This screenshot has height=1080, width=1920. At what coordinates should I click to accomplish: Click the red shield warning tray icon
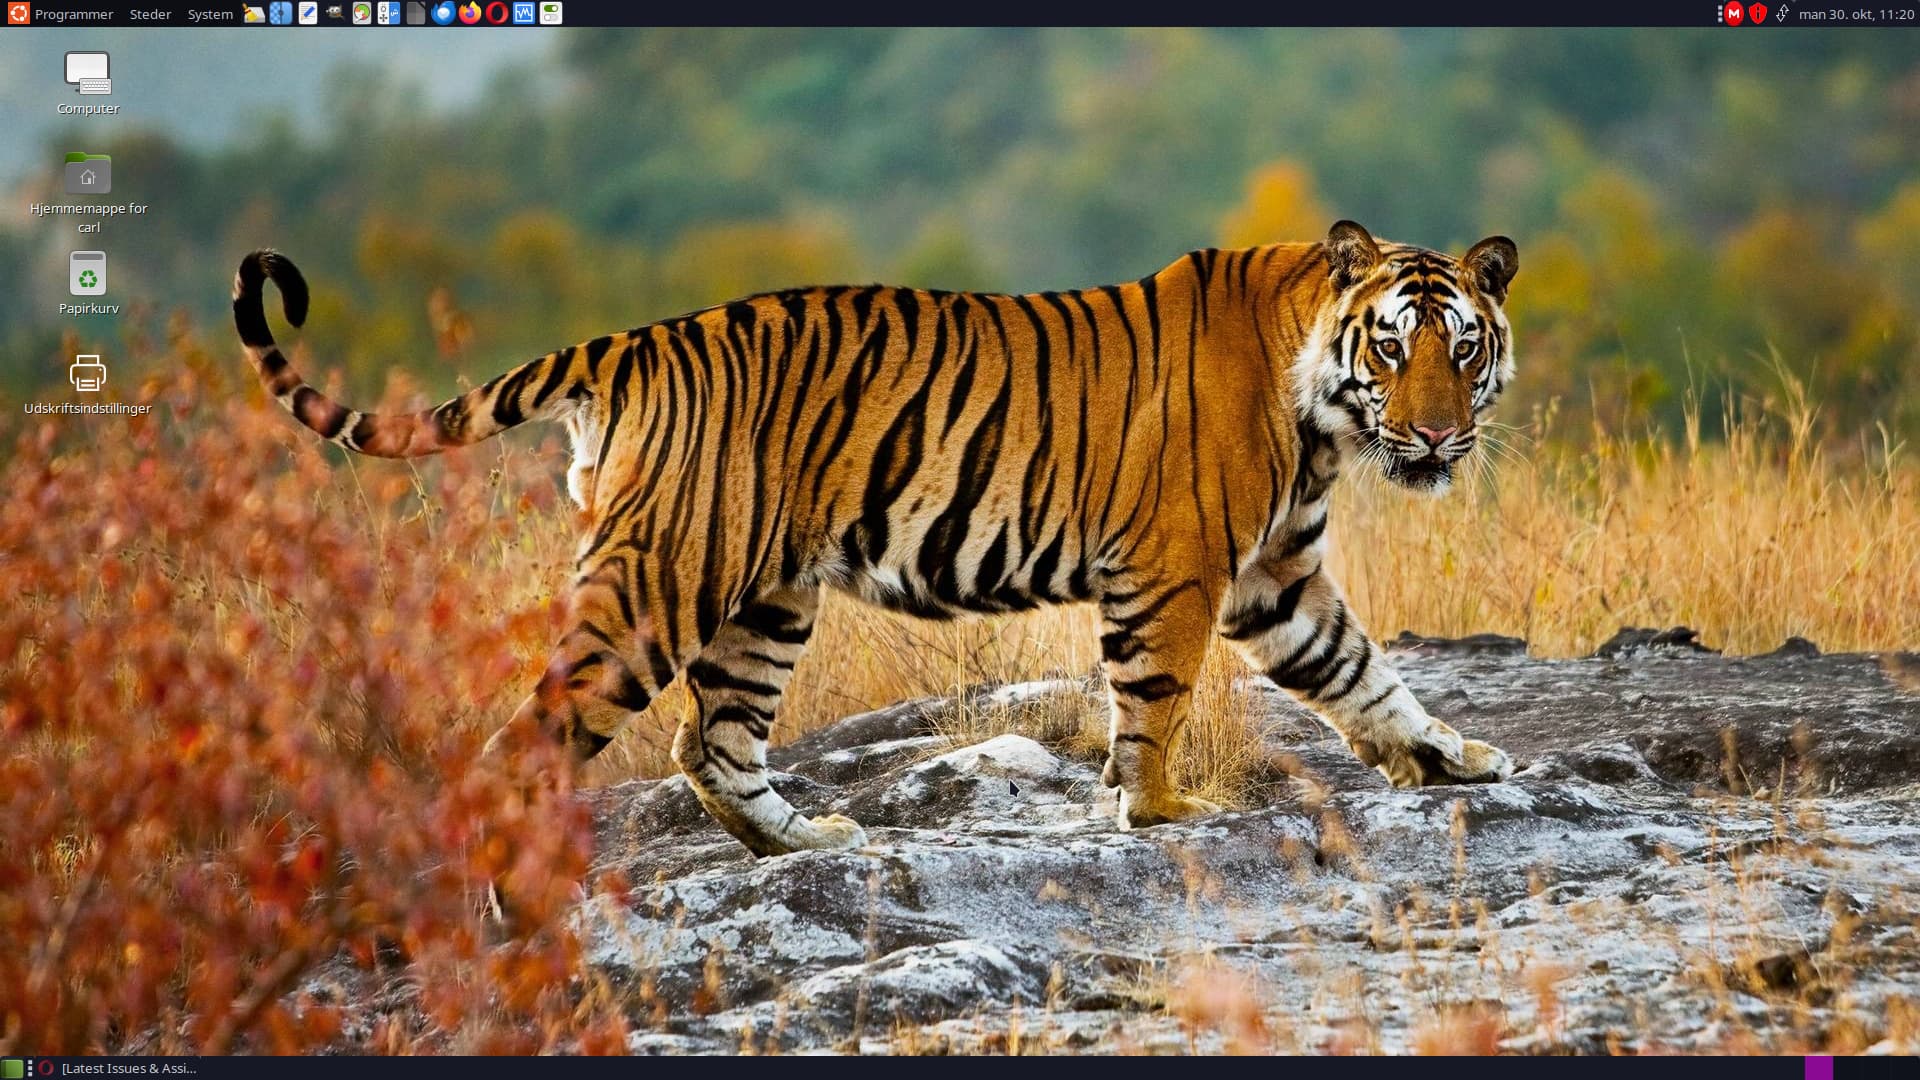pos(1758,14)
